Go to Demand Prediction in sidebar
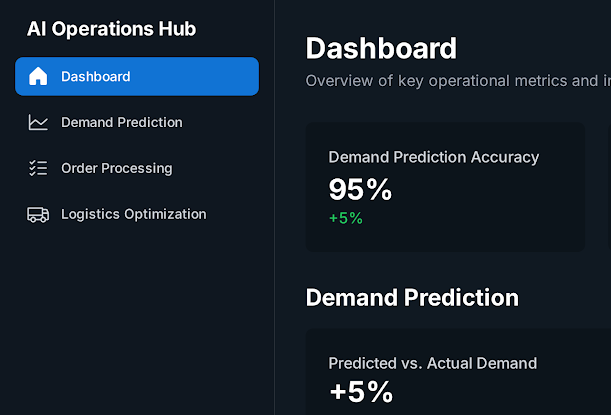The image size is (611, 415). pyautogui.click(x=121, y=122)
